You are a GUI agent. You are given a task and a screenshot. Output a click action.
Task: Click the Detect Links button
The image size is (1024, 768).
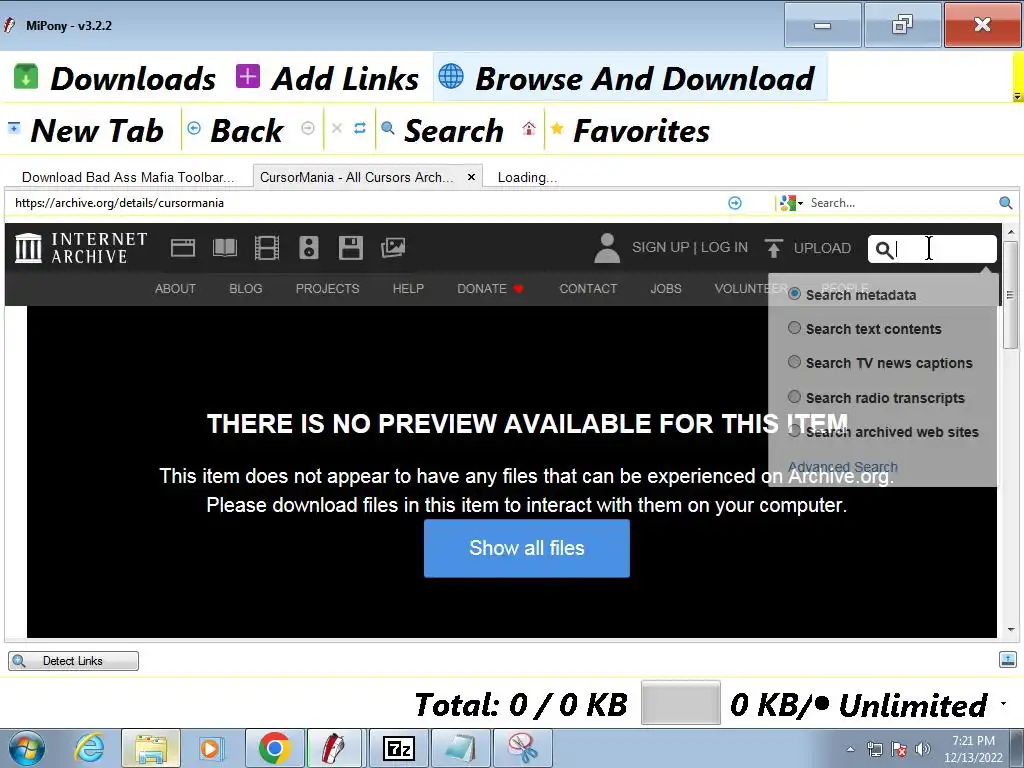[x=73, y=661]
